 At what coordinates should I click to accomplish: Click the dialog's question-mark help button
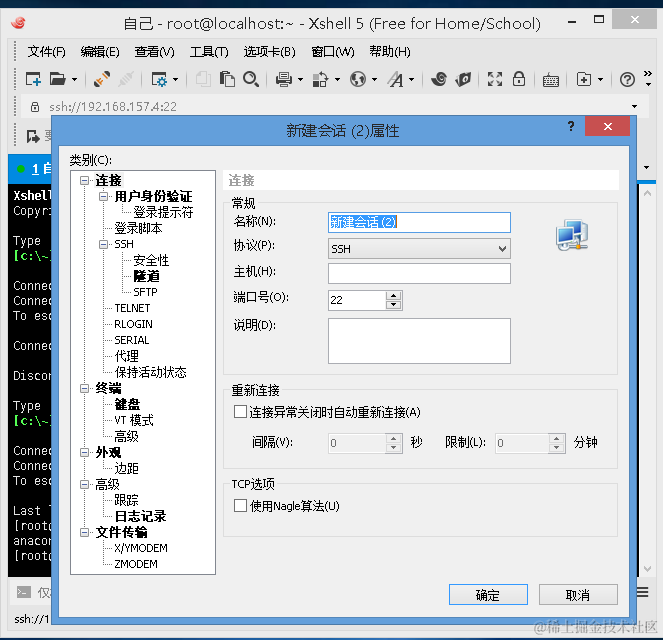[571, 126]
